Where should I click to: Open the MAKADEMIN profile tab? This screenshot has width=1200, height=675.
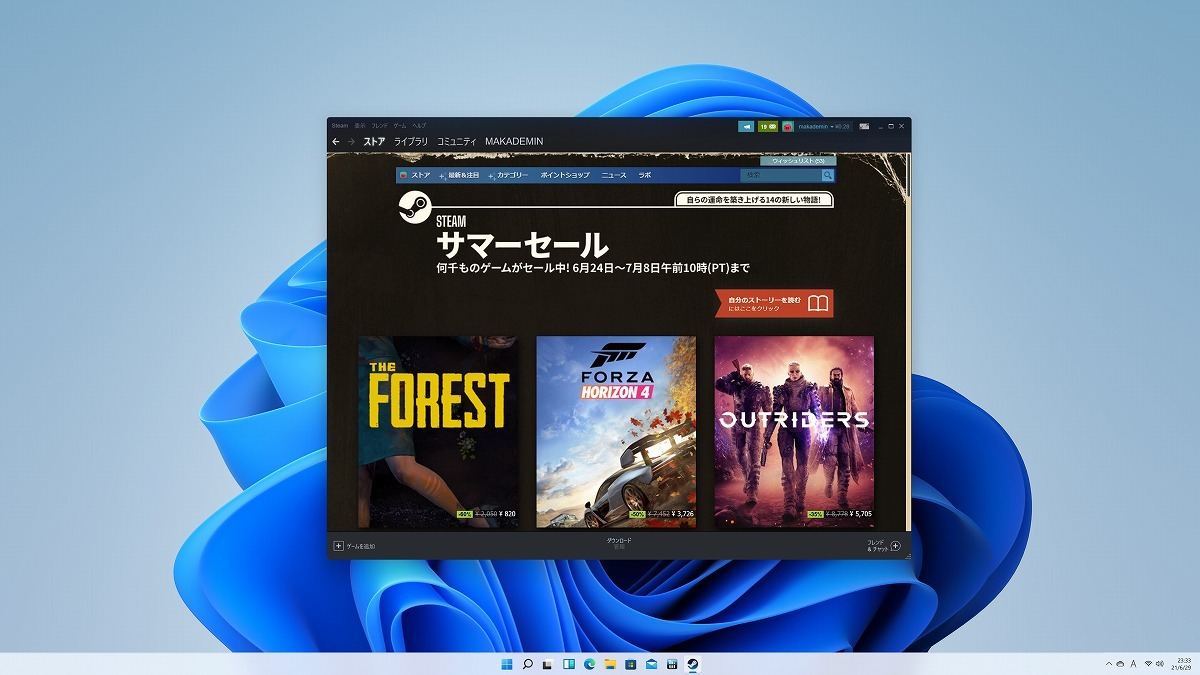point(514,142)
